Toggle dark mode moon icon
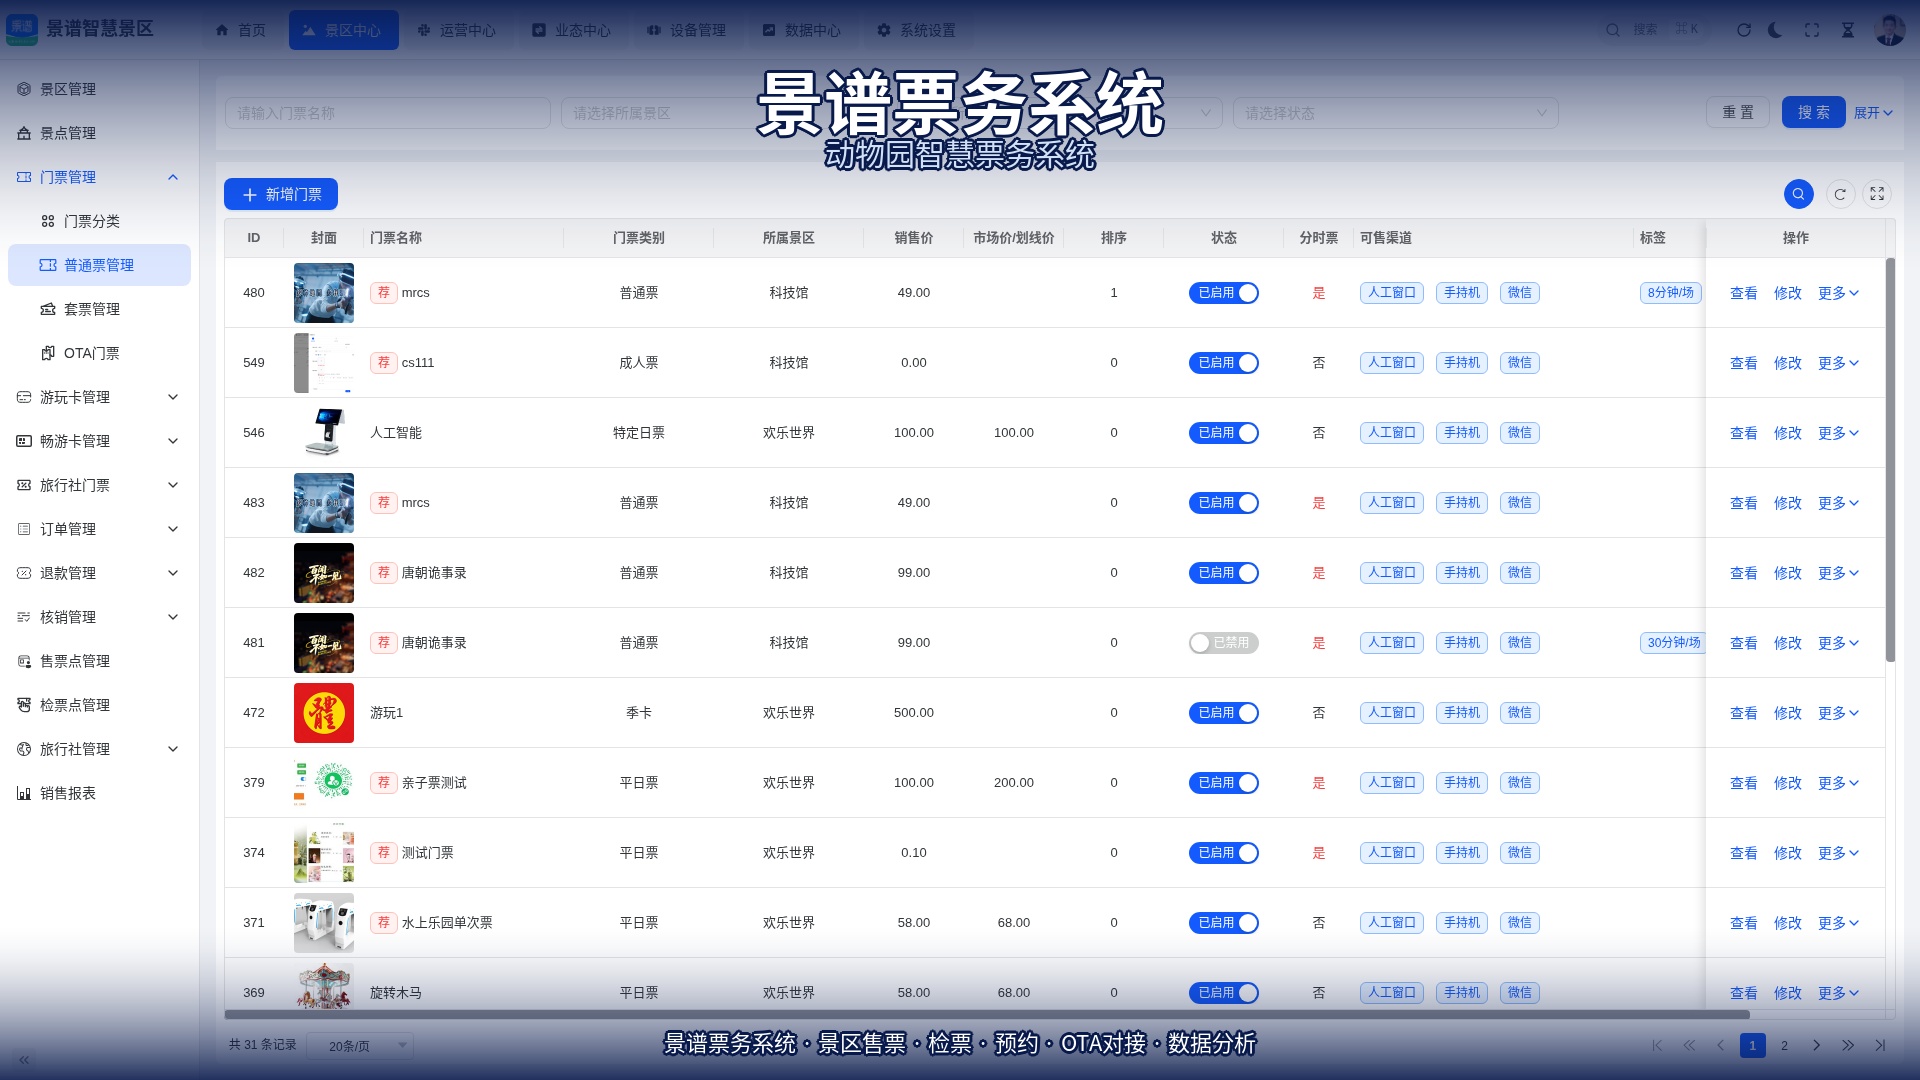The image size is (1920, 1080). 1776,30
